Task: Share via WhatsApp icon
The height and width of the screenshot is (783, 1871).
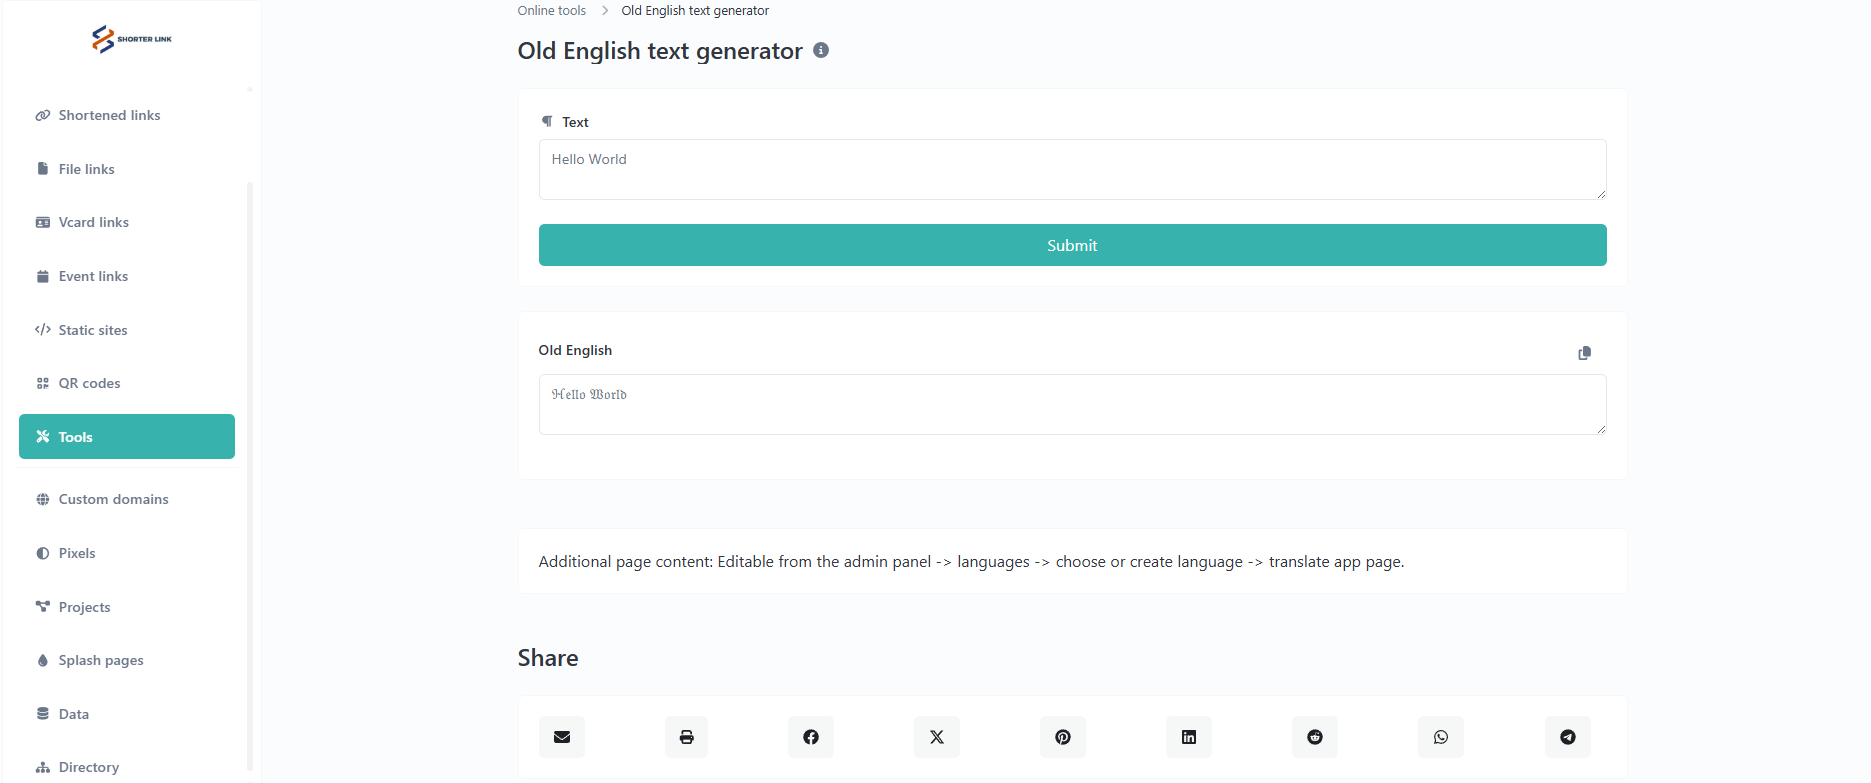Action: 1441,737
